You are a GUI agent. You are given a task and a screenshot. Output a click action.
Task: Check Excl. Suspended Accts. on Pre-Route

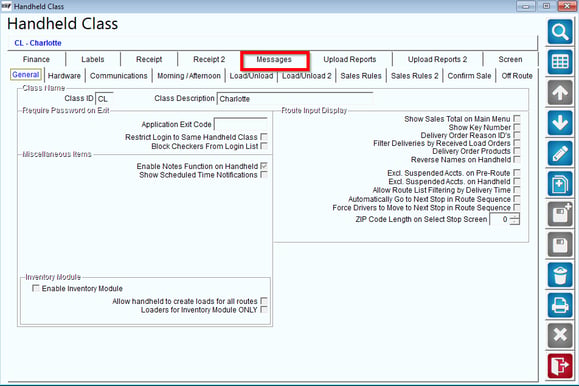coord(517,173)
